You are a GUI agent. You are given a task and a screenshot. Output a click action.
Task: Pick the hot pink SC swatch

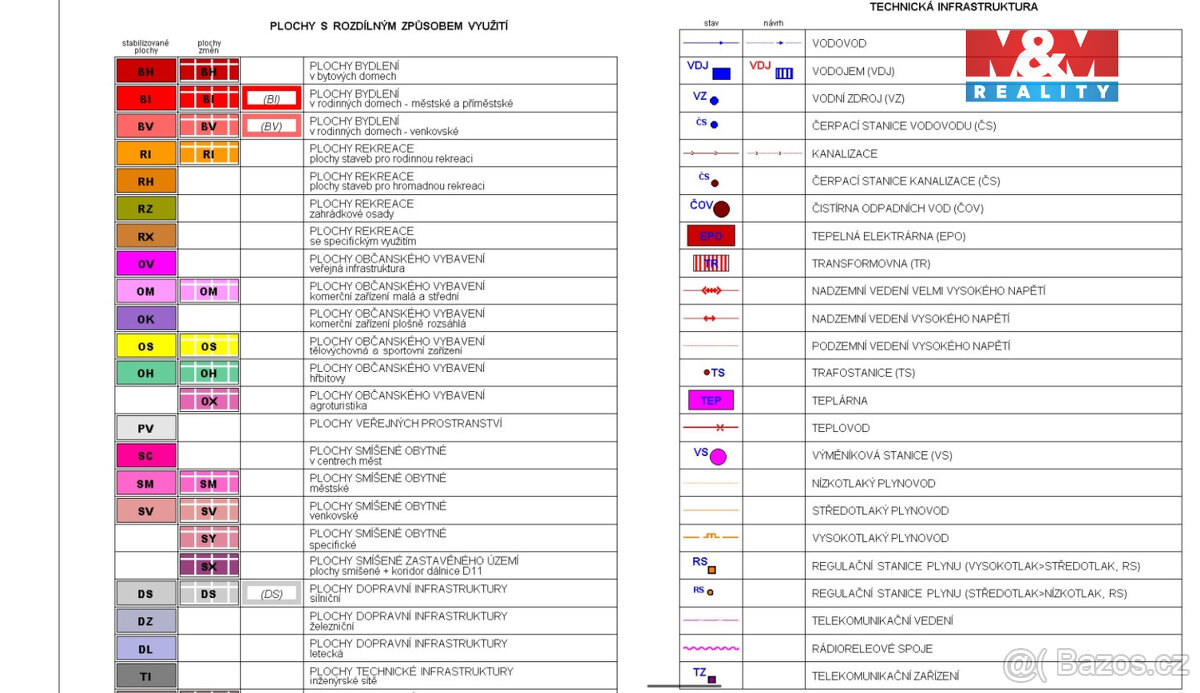(x=146, y=456)
